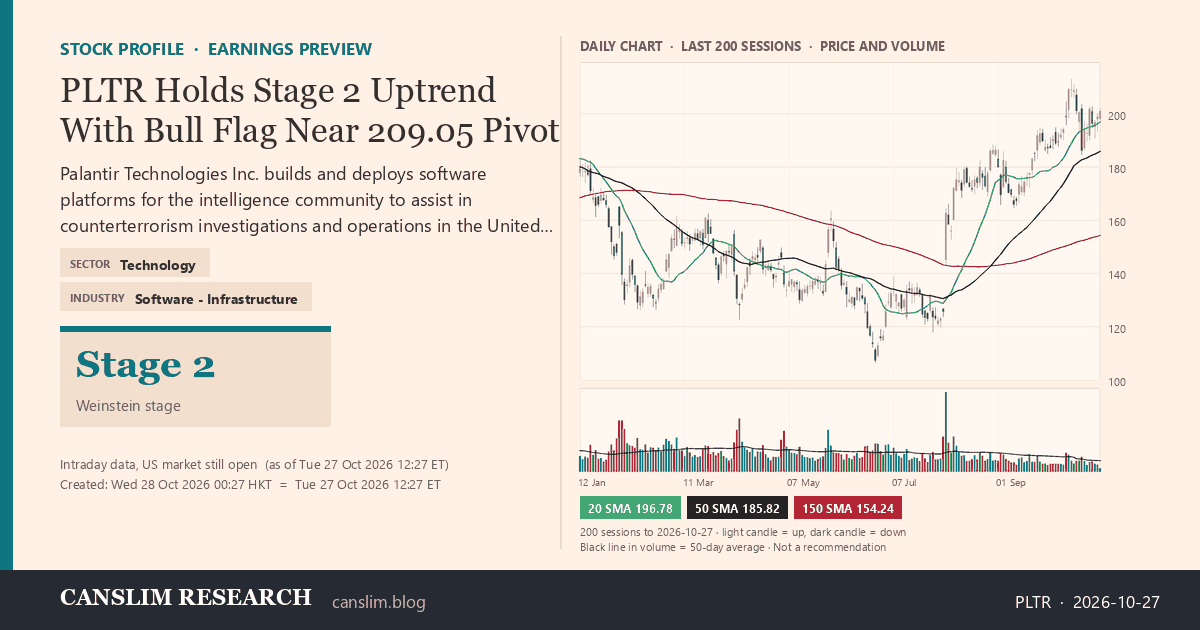Image resolution: width=1200 pixels, height=630 pixels.
Task: Click the 150 SMA 154.24 red legend badge
Action: click(x=848, y=508)
